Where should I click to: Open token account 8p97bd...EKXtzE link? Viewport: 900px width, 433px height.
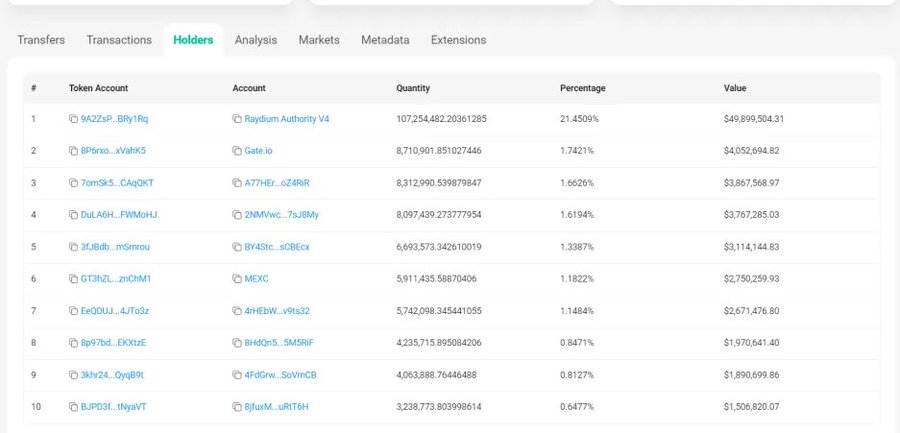point(113,343)
